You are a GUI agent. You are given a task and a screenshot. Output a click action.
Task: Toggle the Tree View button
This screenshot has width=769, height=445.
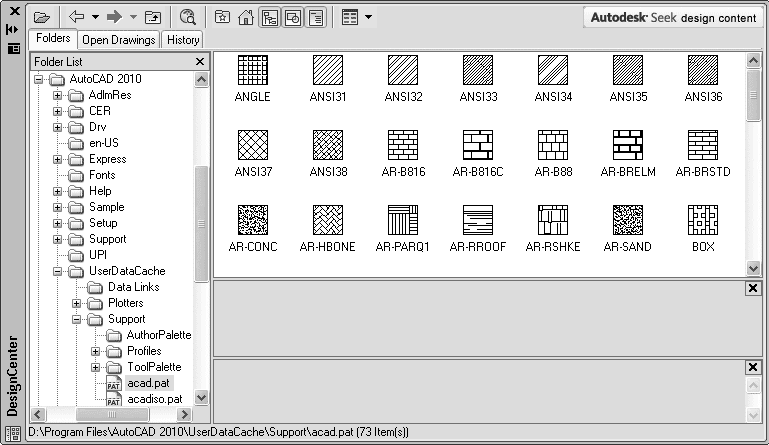click(270, 18)
